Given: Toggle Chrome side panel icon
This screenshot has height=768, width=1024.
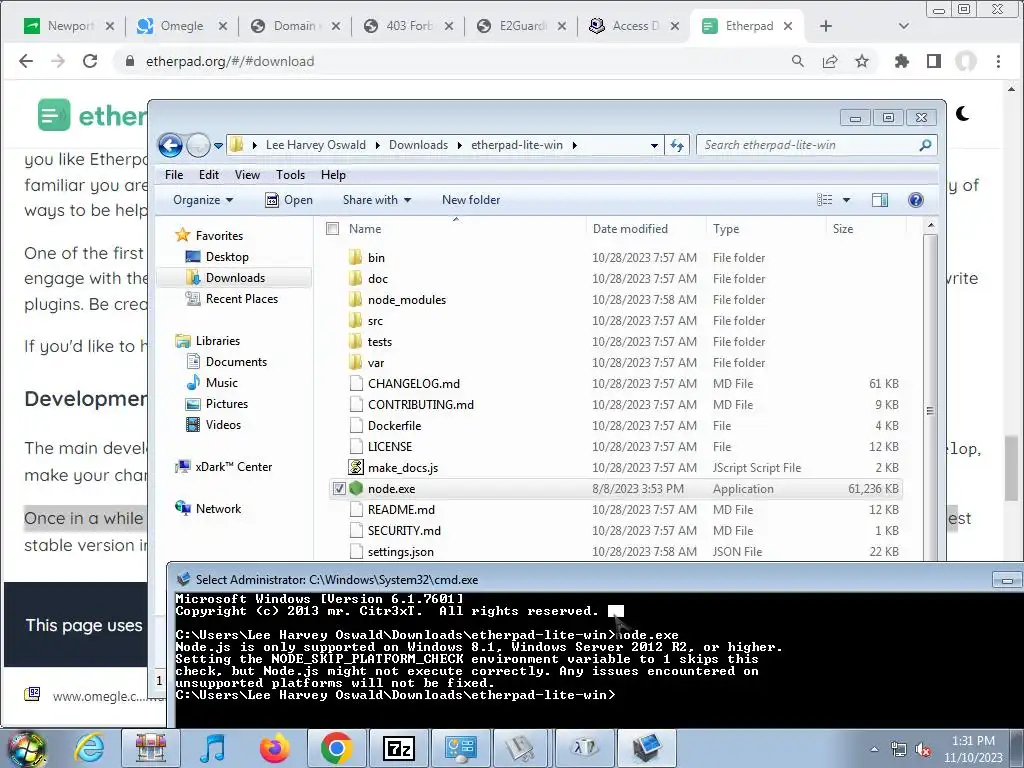Looking at the screenshot, I should (934, 61).
